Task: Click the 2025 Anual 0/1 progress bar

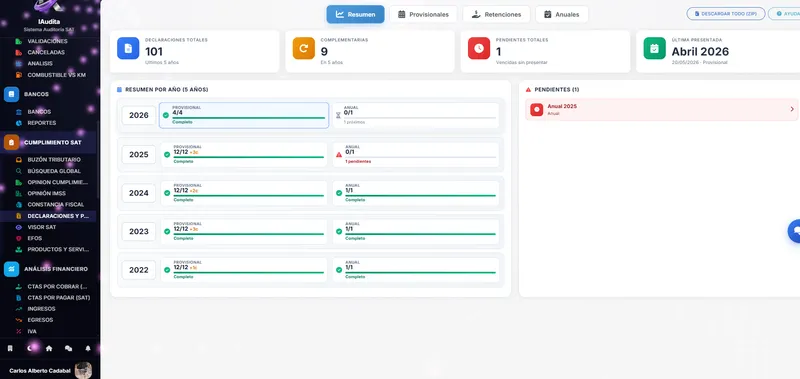Action: point(420,157)
